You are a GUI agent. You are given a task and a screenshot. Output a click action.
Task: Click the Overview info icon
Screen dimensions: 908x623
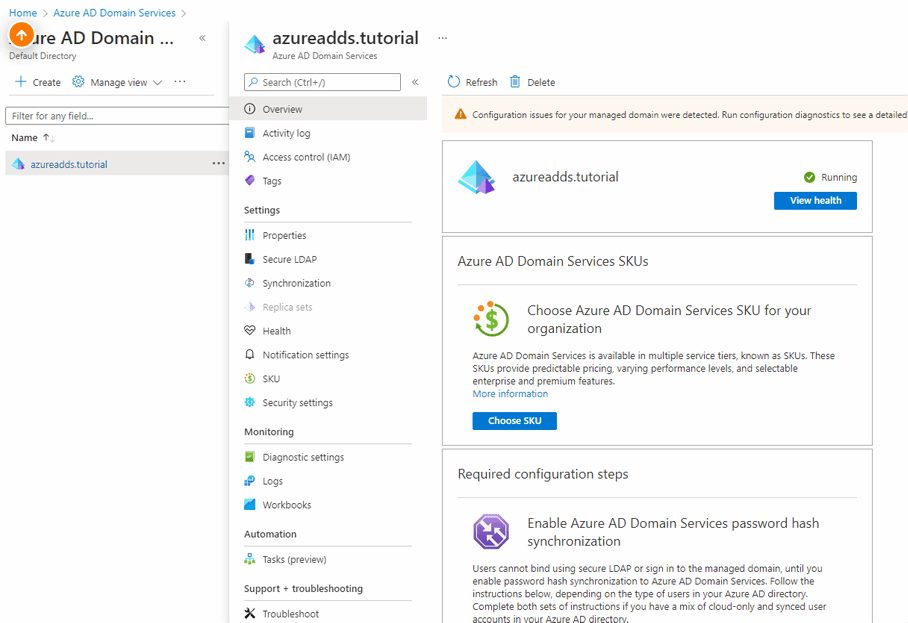click(x=250, y=109)
